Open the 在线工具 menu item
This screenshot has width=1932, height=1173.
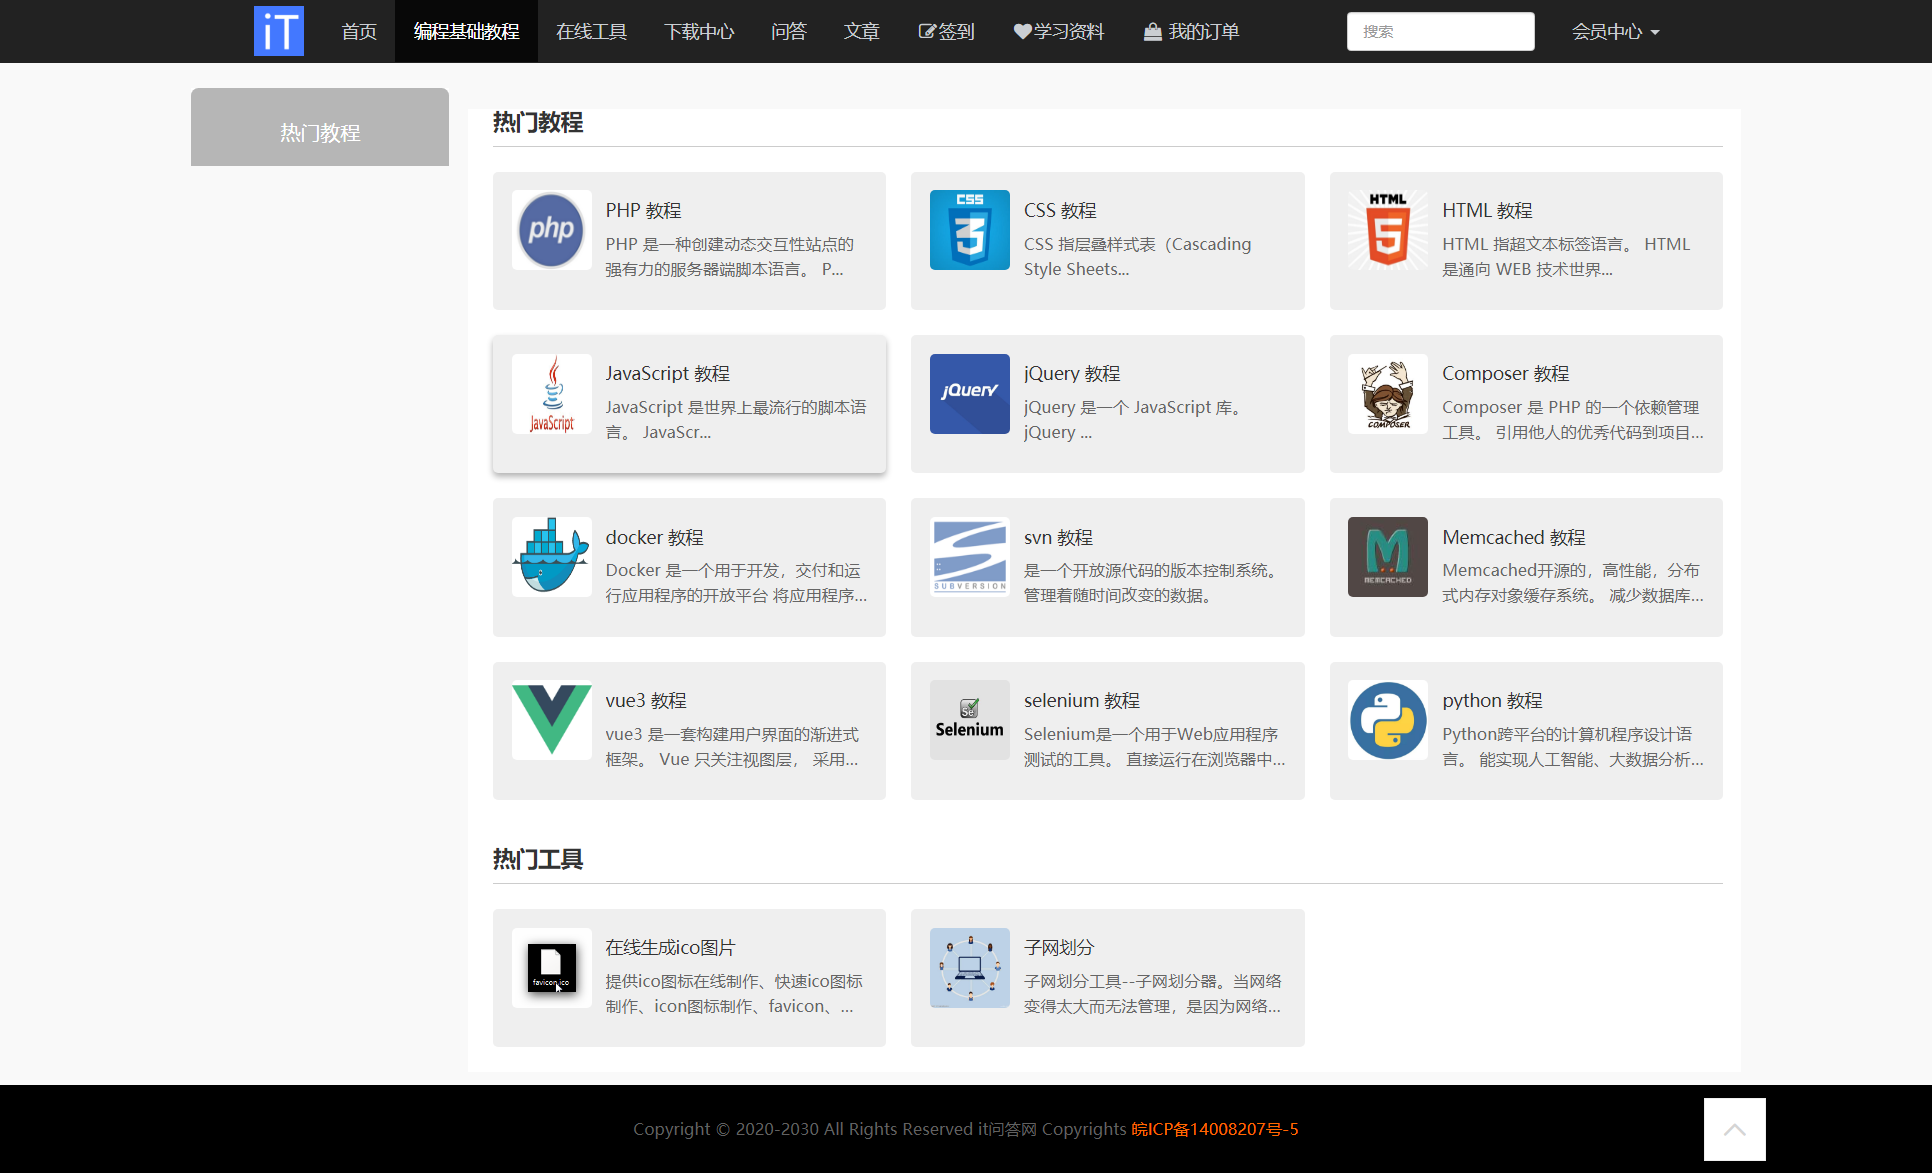pyautogui.click(x=592, y=32)
